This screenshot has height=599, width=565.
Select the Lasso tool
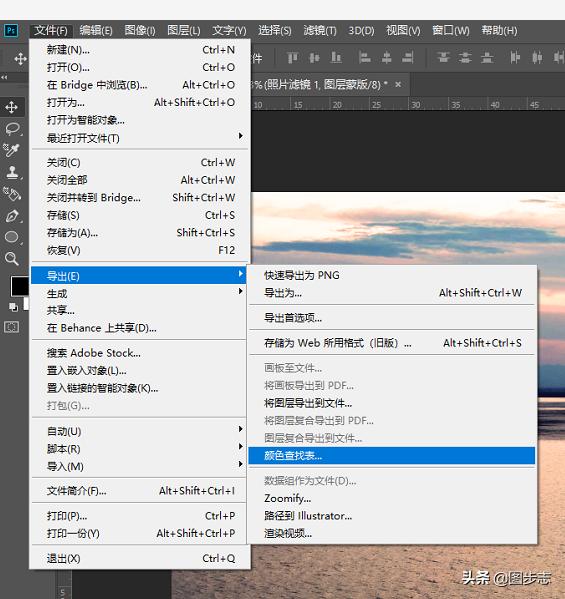12,129
